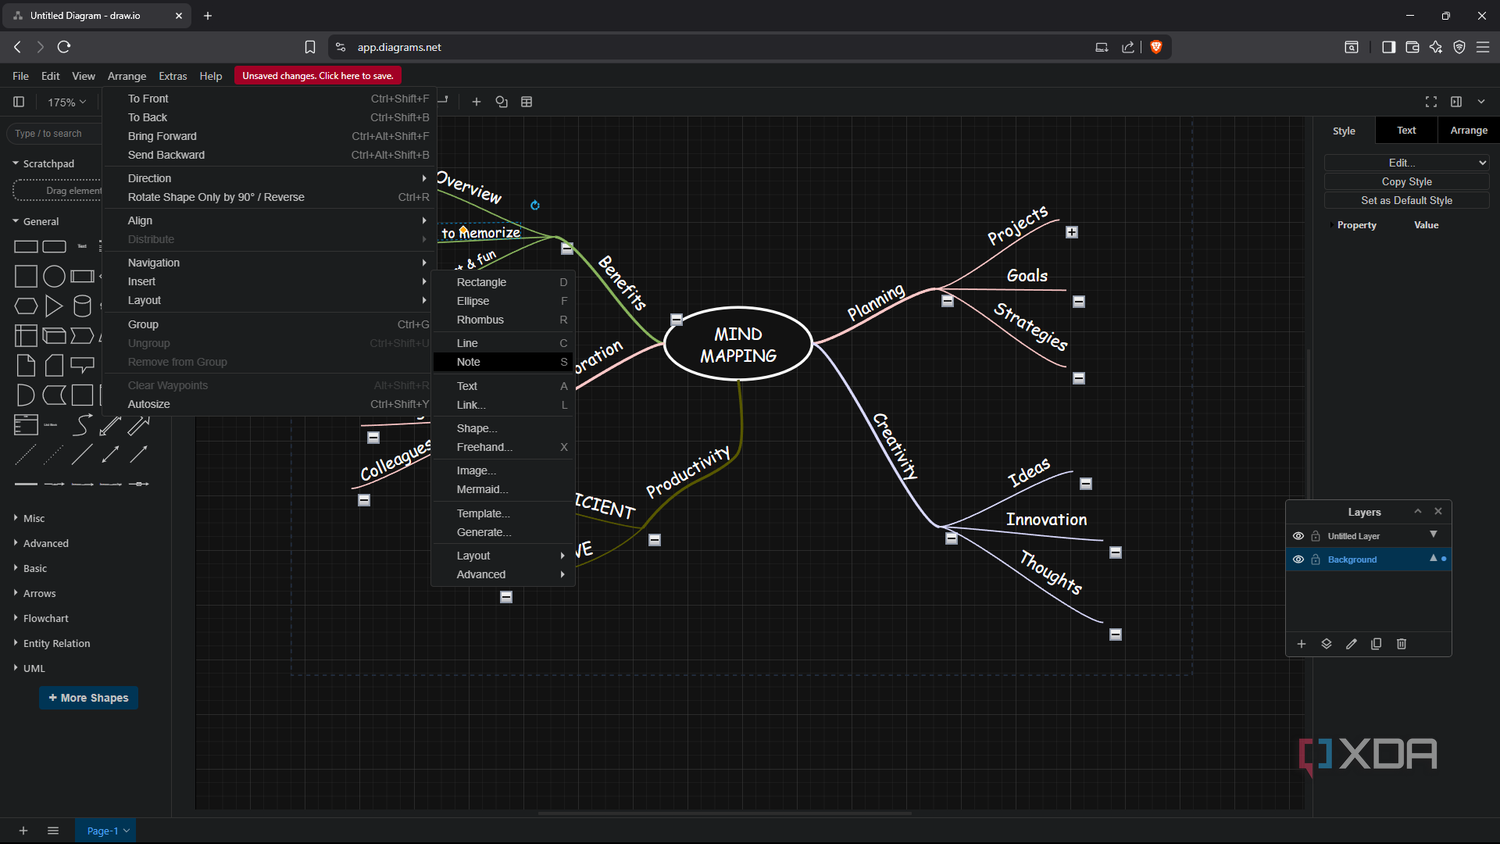Collapse the Scratchpad section
Image resolution: width=1500 pixels, height=844 pixels.
43,163
